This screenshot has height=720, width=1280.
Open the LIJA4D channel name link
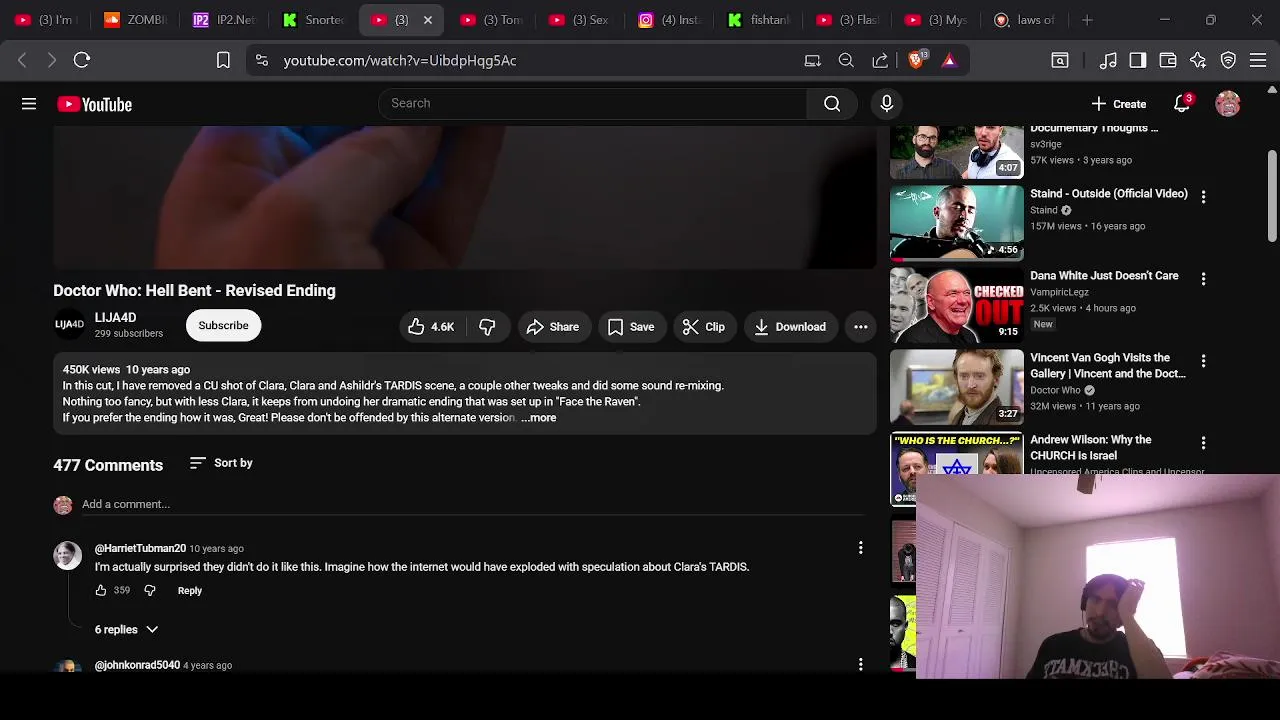click(x=115, y=317)
